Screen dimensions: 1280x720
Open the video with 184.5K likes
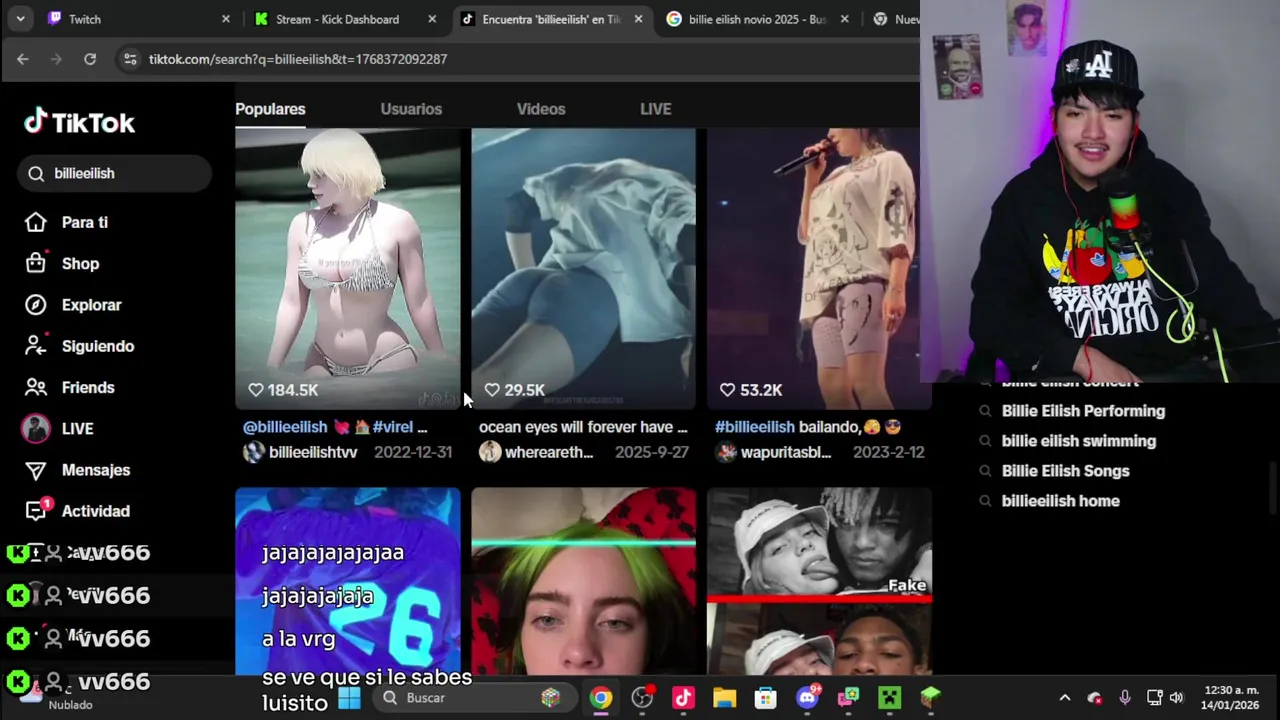click(347, 268)
